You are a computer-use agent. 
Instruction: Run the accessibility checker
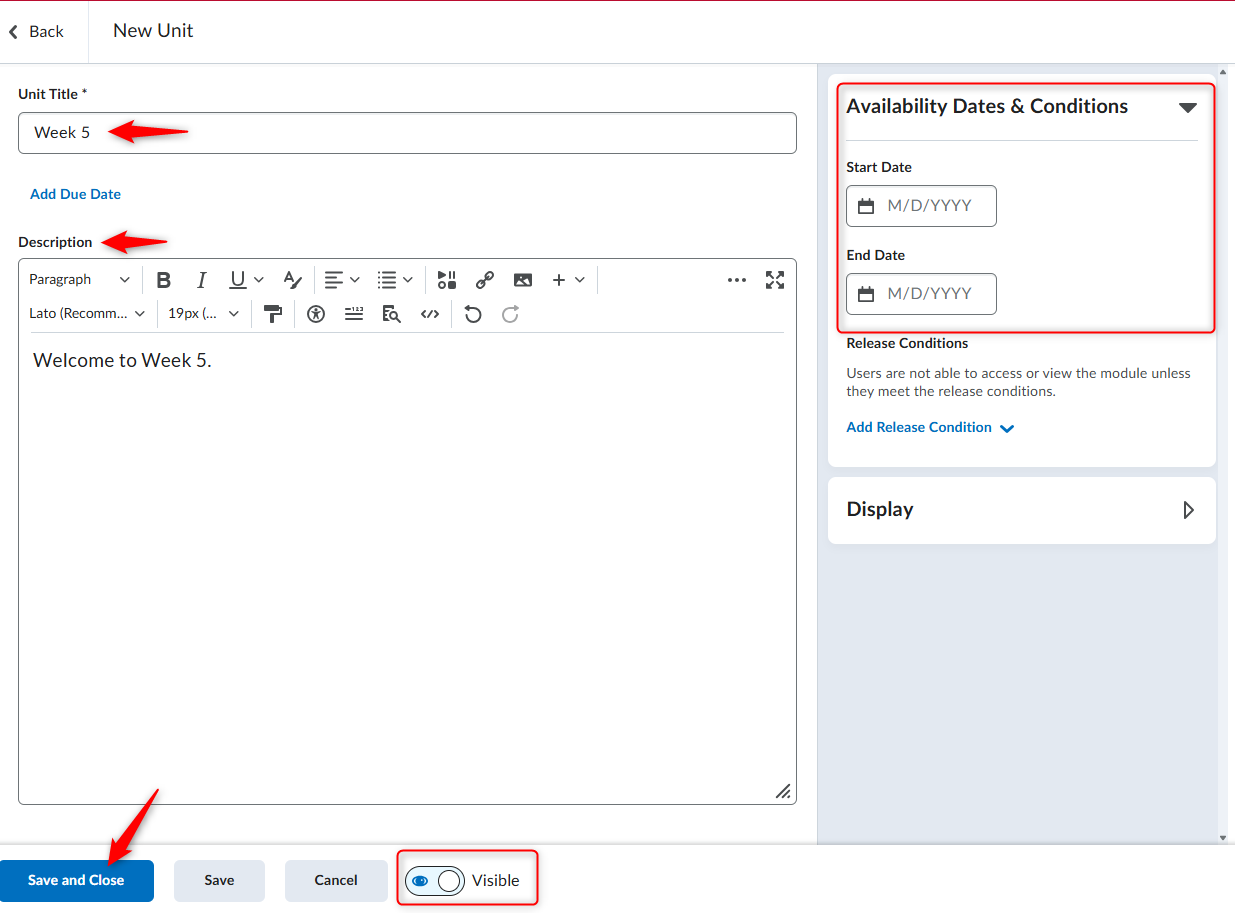click(317, 314)
